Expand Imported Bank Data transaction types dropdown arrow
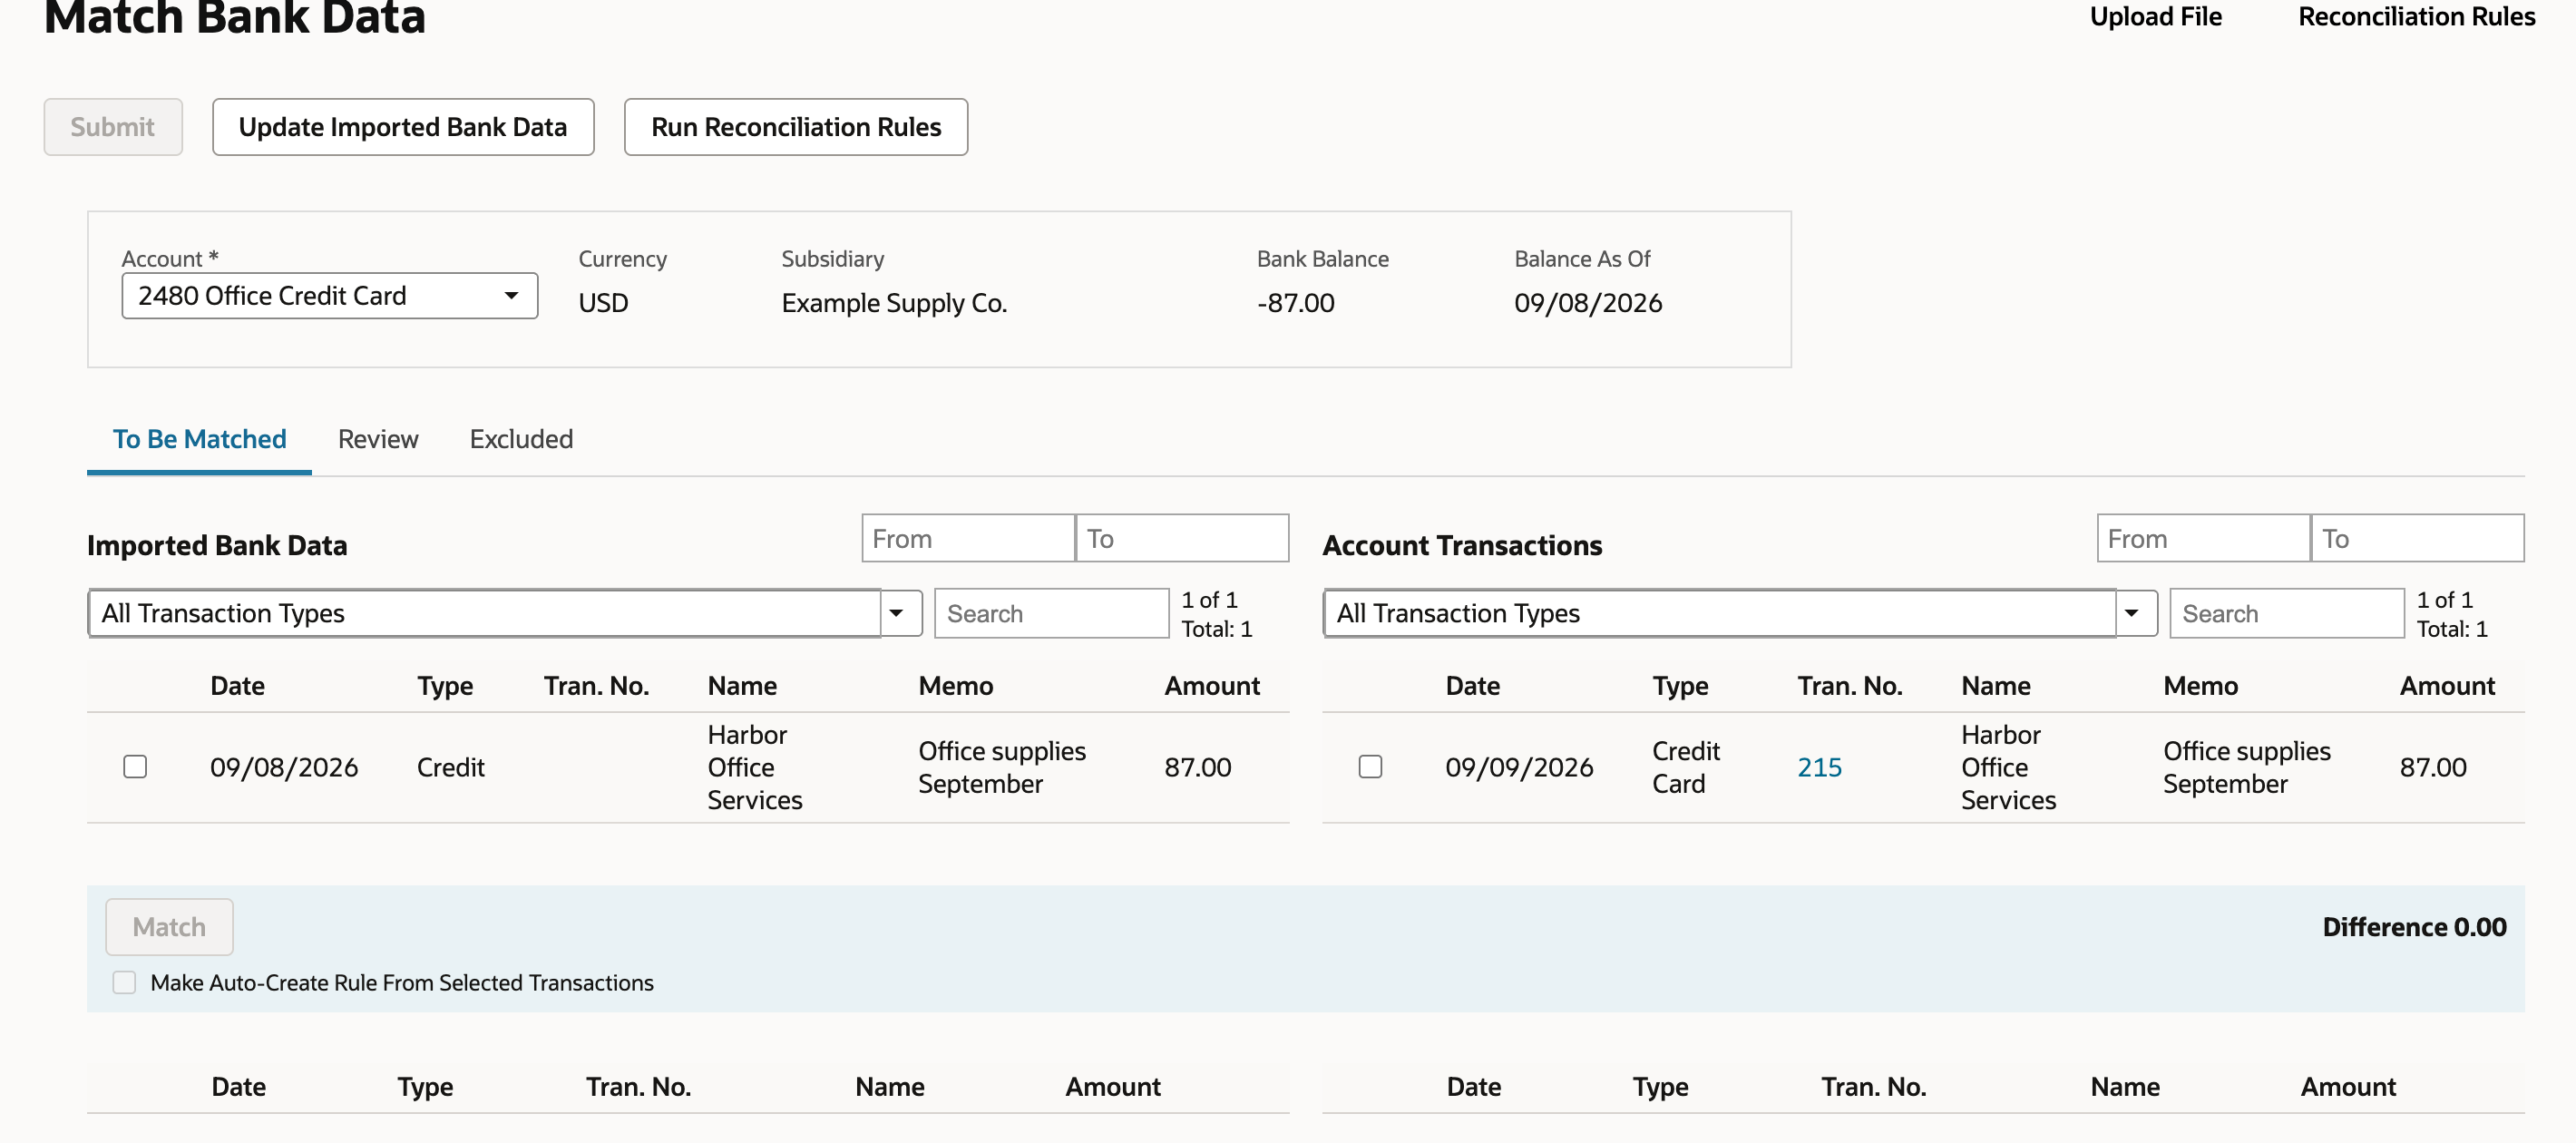2576x1143 pixels. (x=898, y=613)
